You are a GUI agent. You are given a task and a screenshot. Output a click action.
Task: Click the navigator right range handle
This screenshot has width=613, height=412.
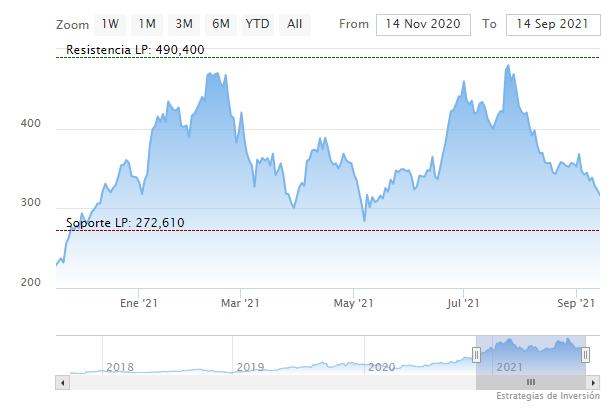pos(586,354)
